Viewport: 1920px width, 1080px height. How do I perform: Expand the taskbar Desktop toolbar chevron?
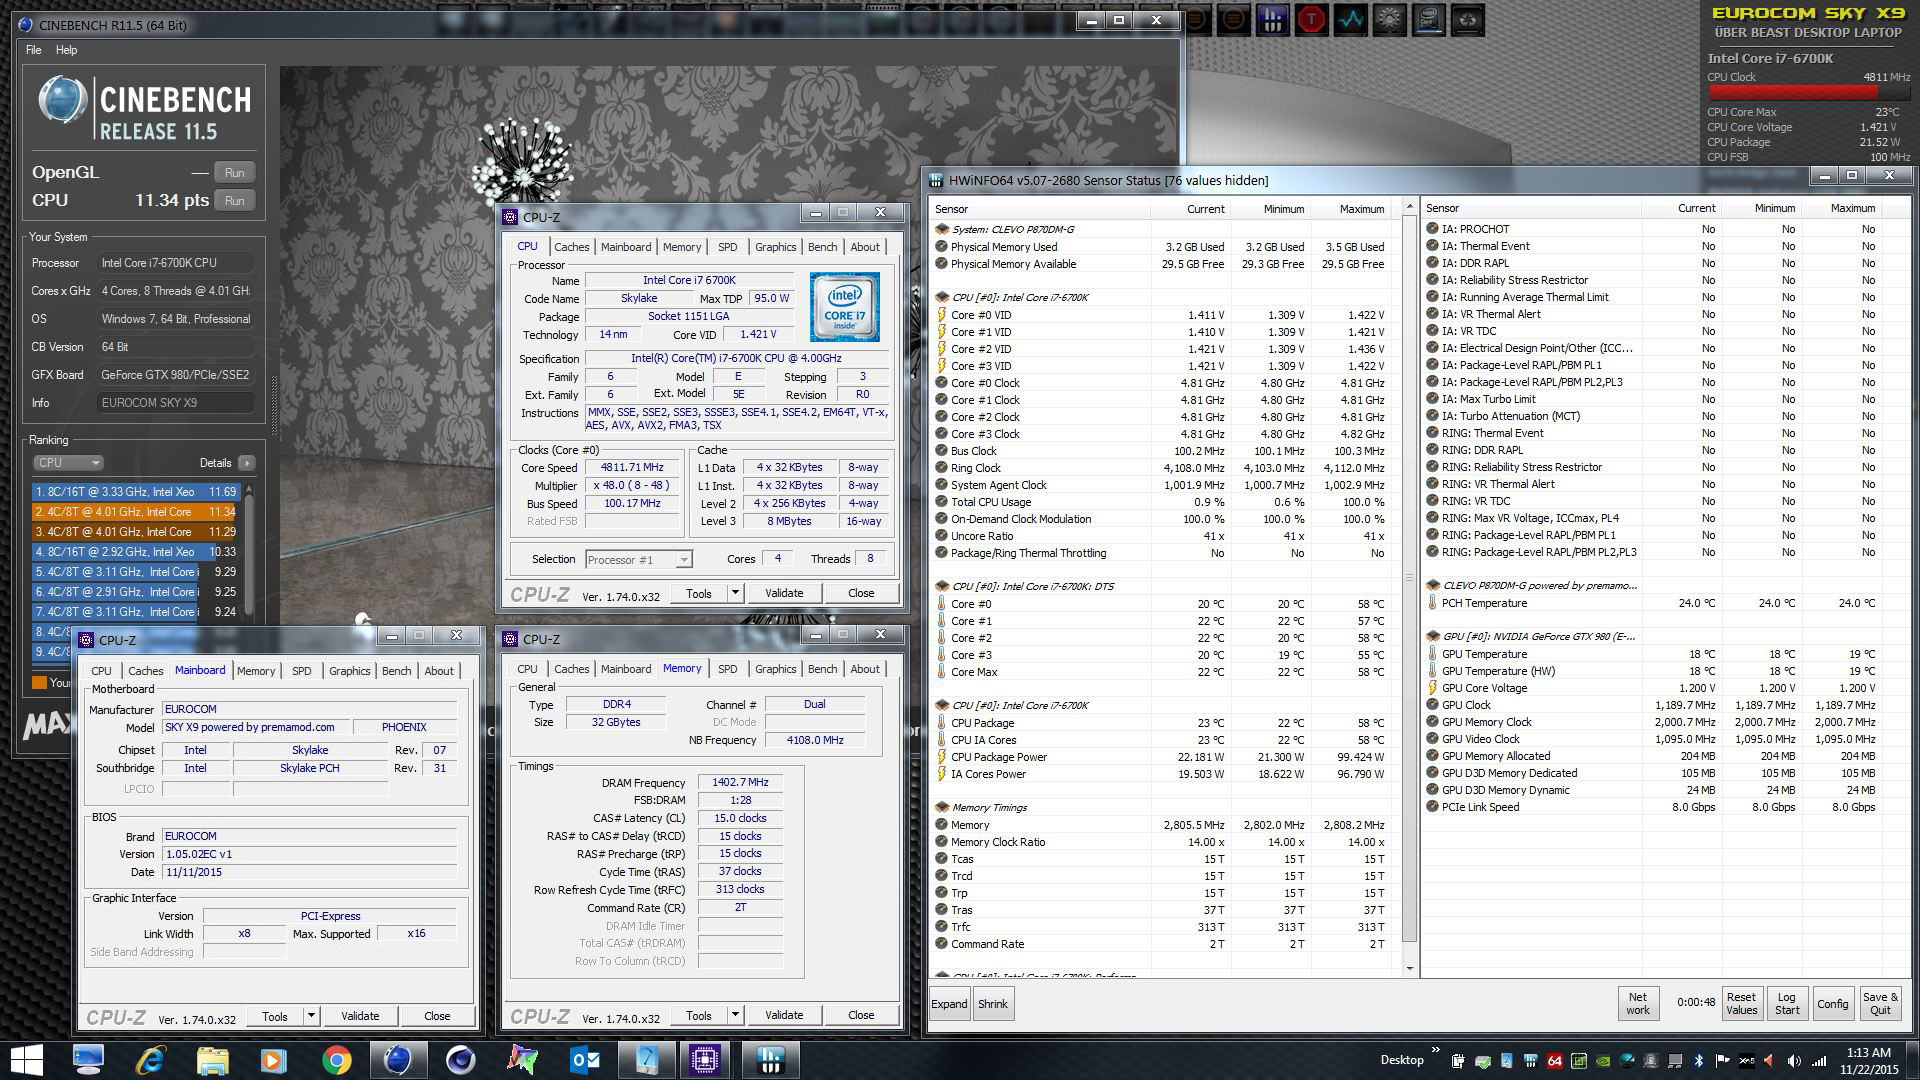[1436, 1050]
